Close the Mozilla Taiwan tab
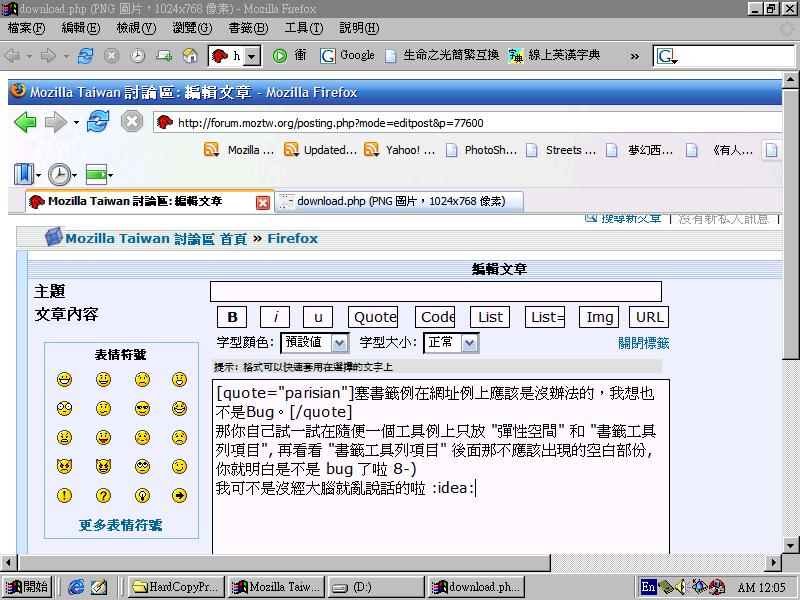Screen dimensions: 800x600 (263, 202)
